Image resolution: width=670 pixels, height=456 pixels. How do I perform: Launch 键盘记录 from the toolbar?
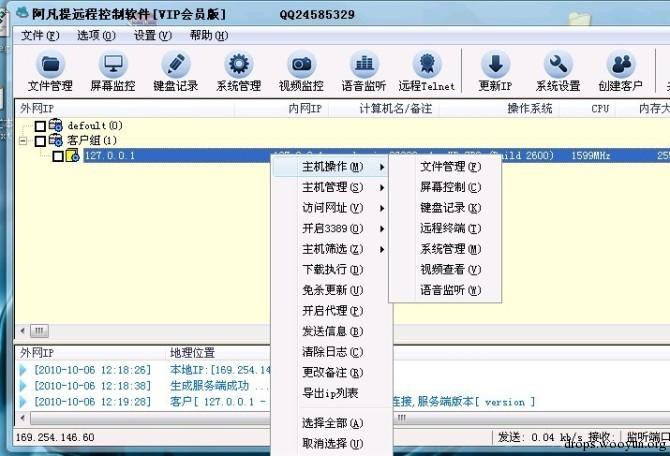click(175, 72)
